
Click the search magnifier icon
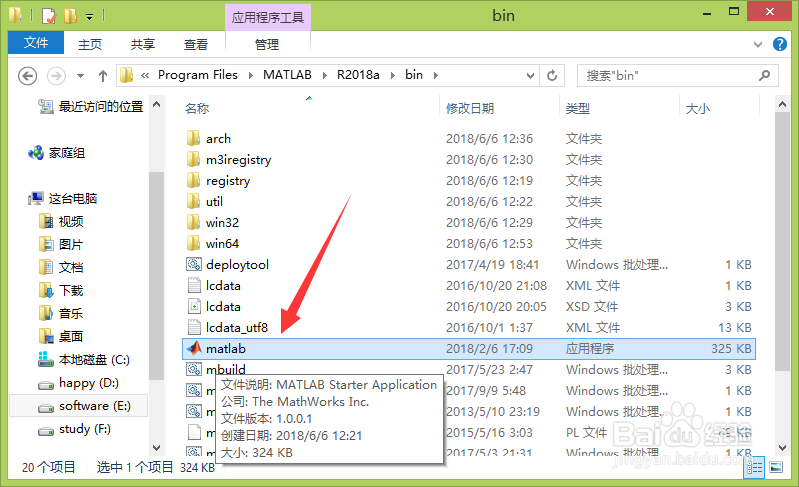[764, 76]
